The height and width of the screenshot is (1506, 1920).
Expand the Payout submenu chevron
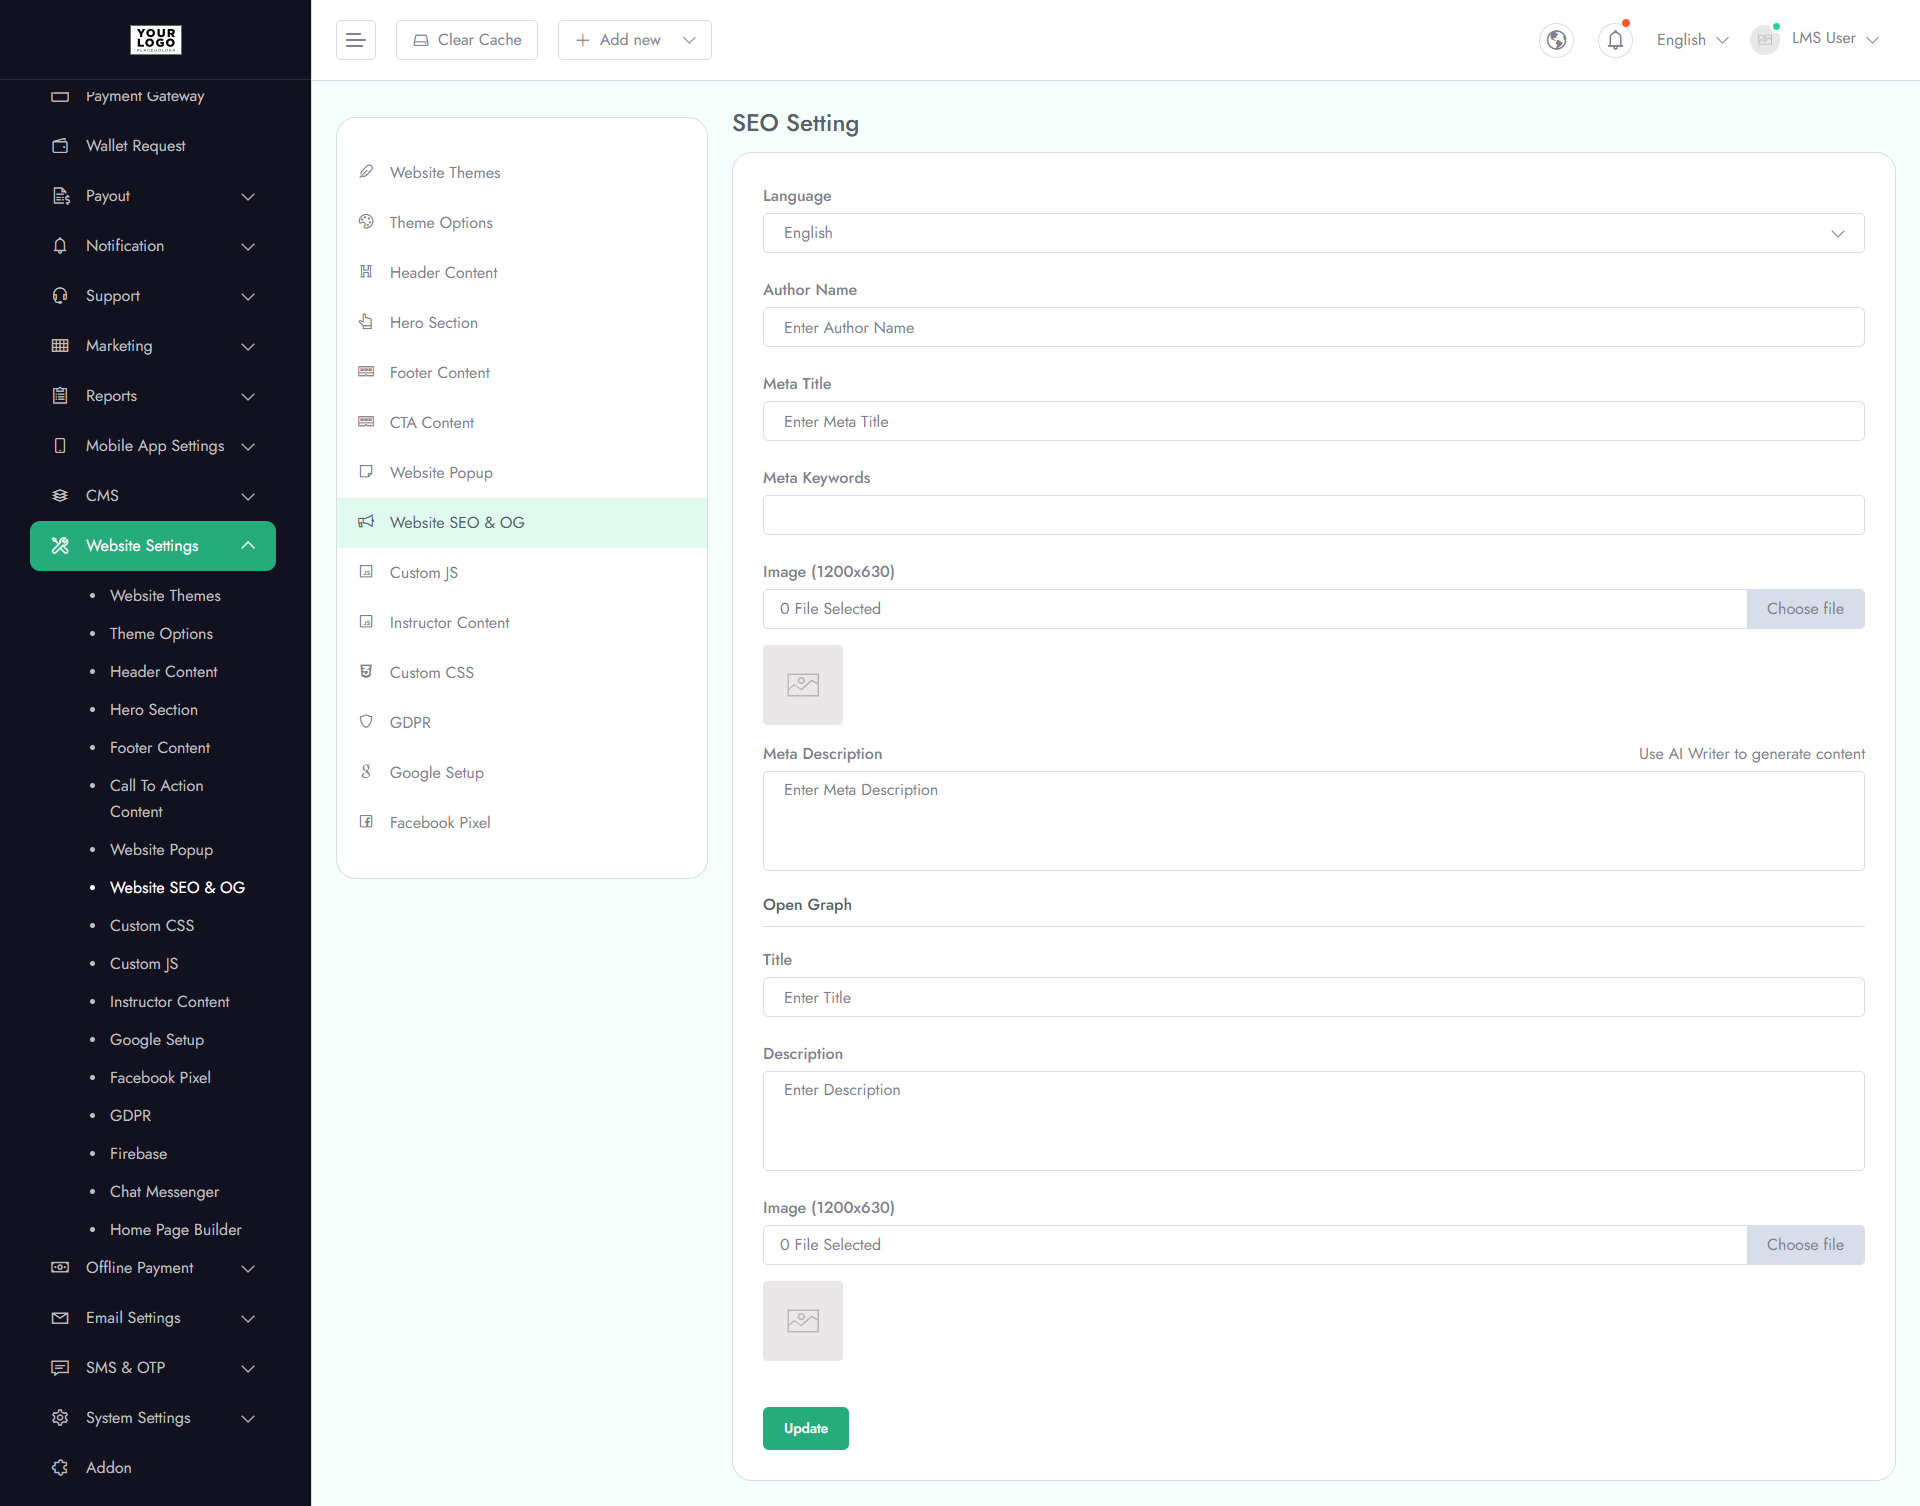click(248, 197)
